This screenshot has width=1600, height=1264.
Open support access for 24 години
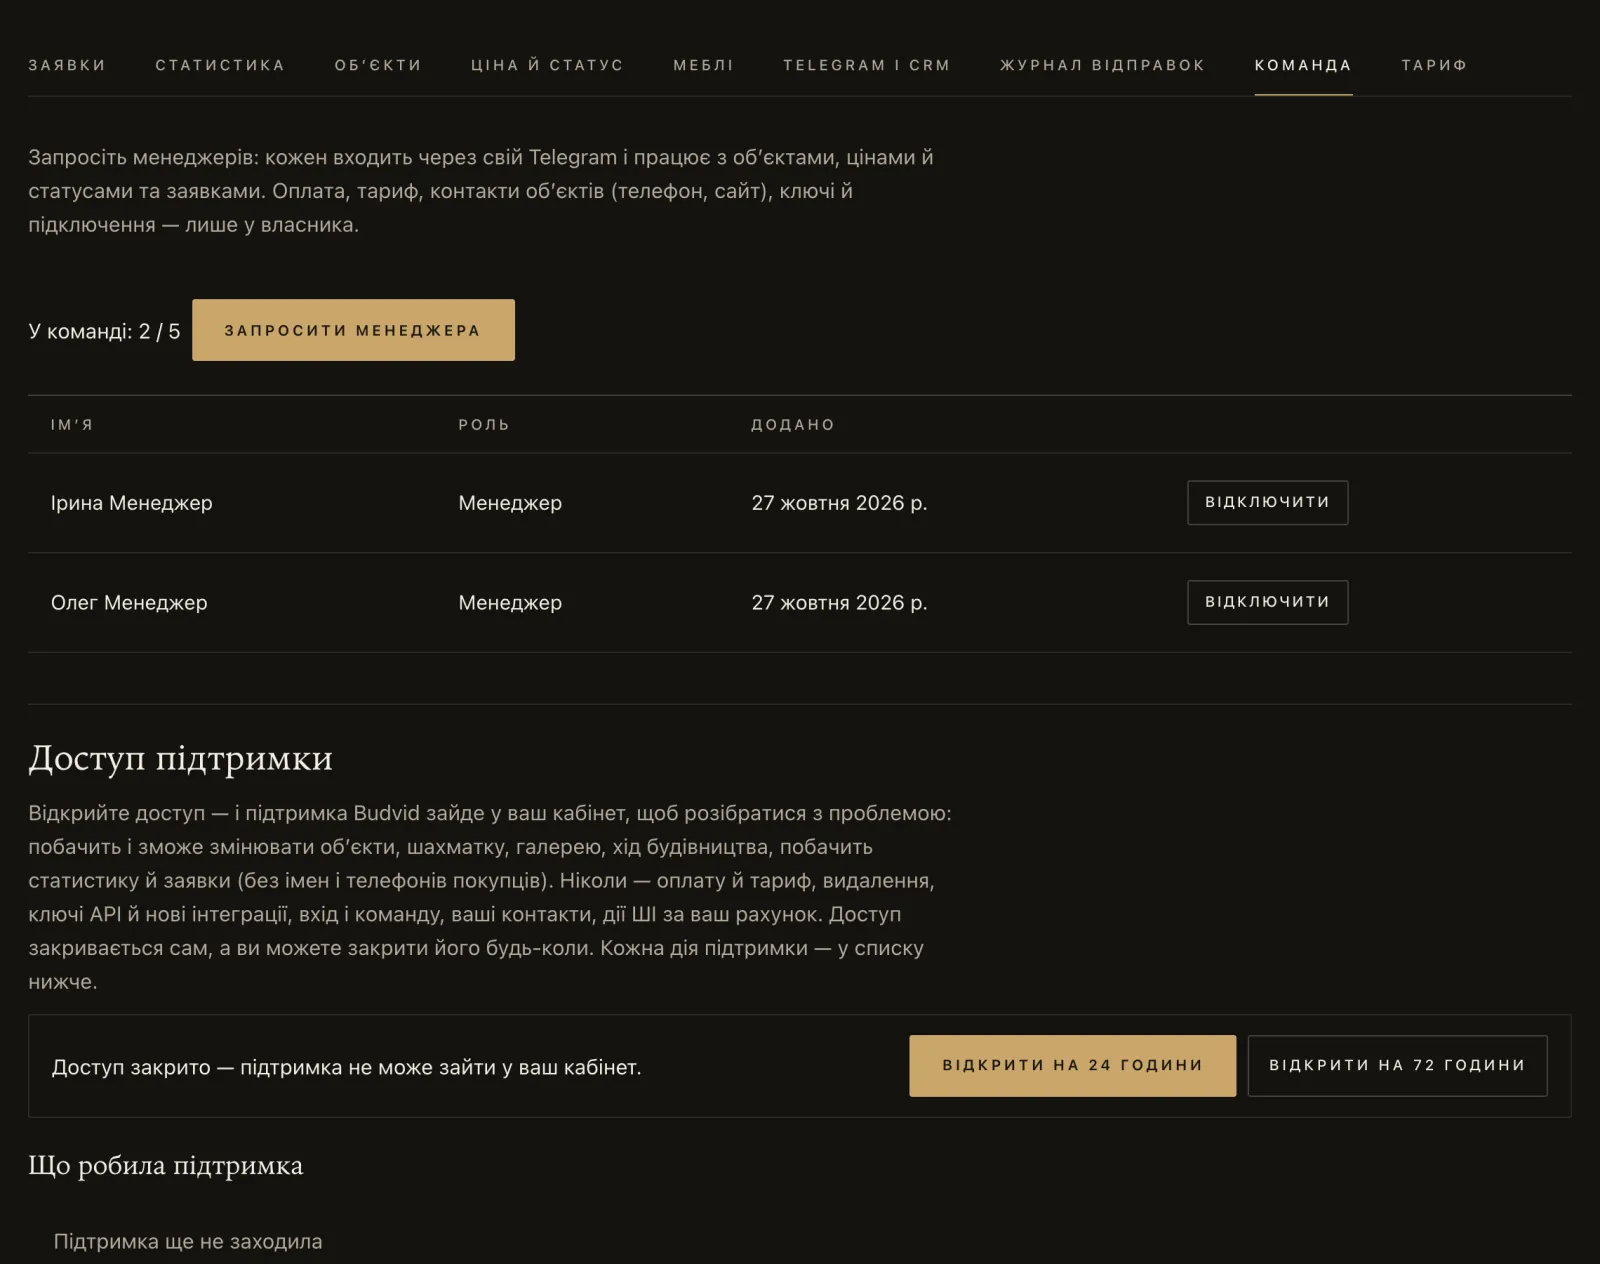[1072, 1066]
